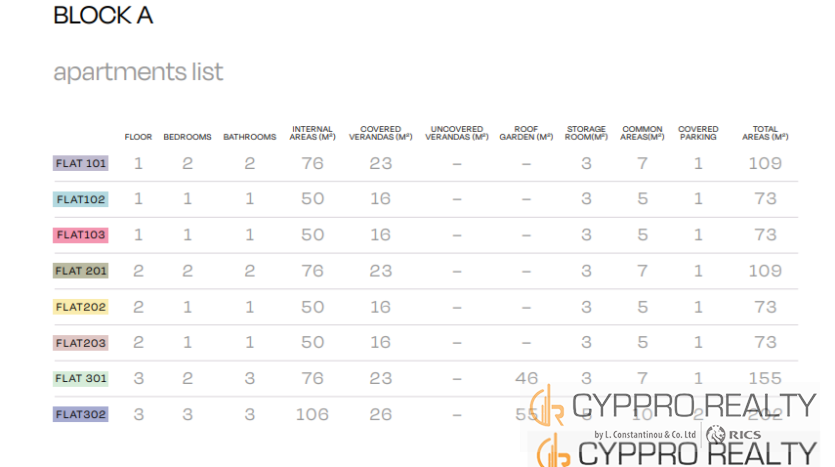Click the INTERNAL AREAS column header
Viewport: 835px width, 467px height.
point(312,133)
